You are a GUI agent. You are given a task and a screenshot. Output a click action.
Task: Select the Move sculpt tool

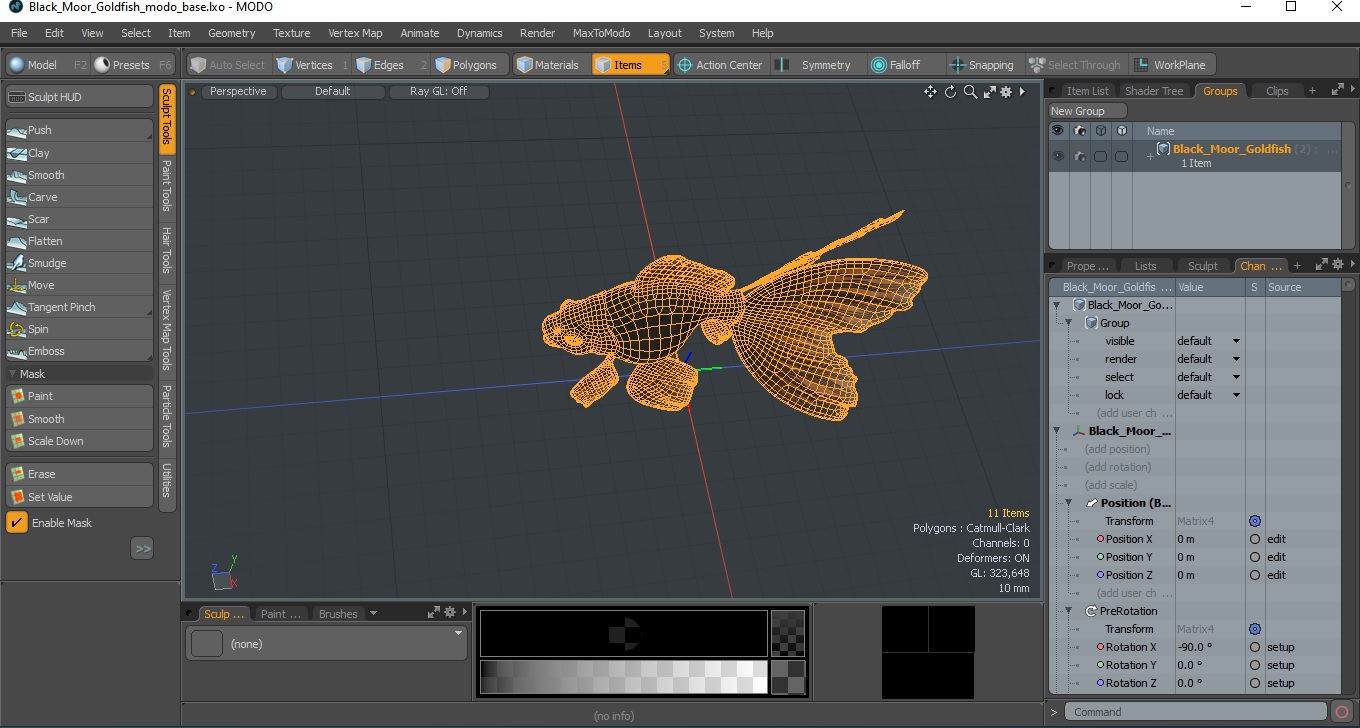coord(79,285)
